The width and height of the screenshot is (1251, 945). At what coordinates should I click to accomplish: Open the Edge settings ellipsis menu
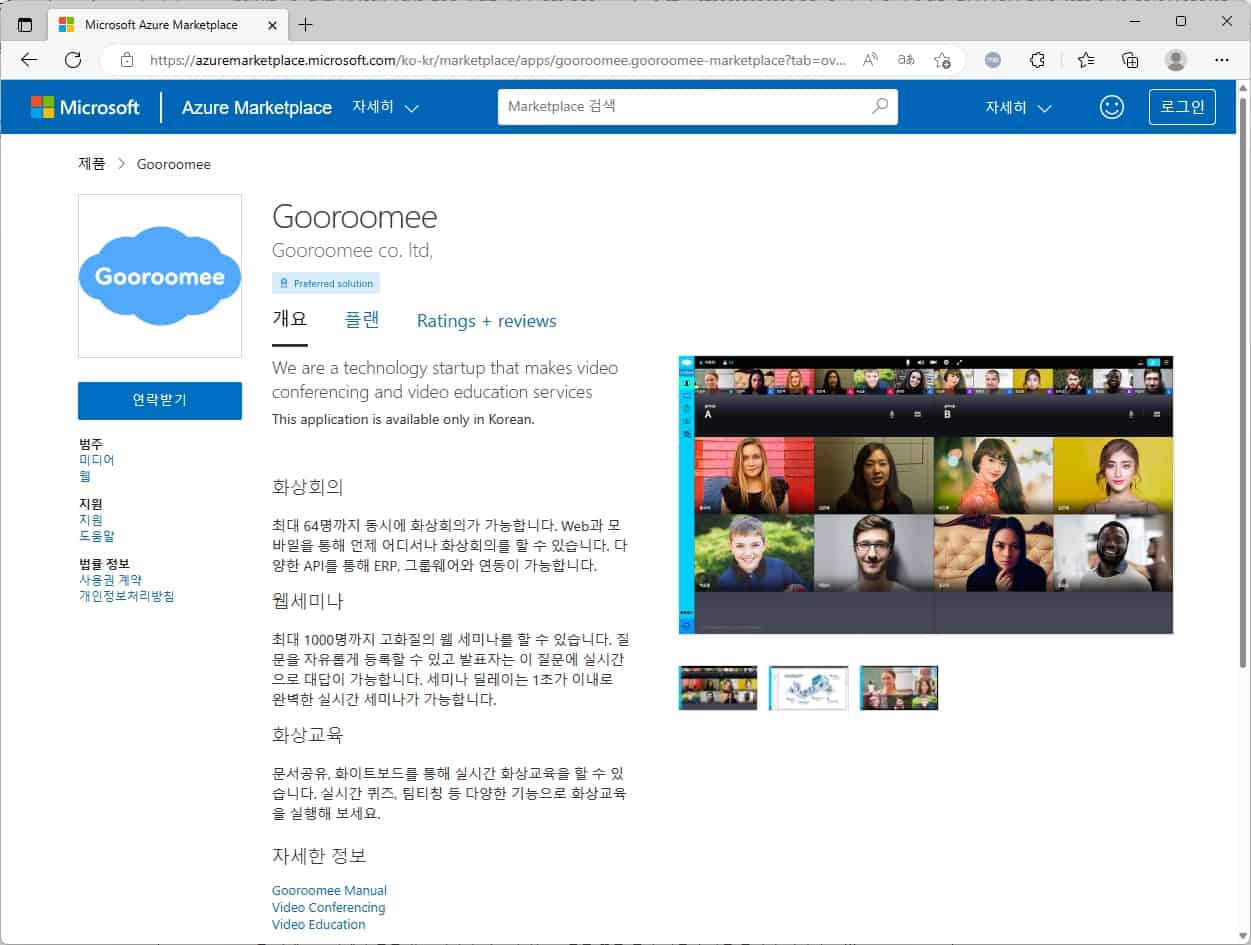(1221, 60)
